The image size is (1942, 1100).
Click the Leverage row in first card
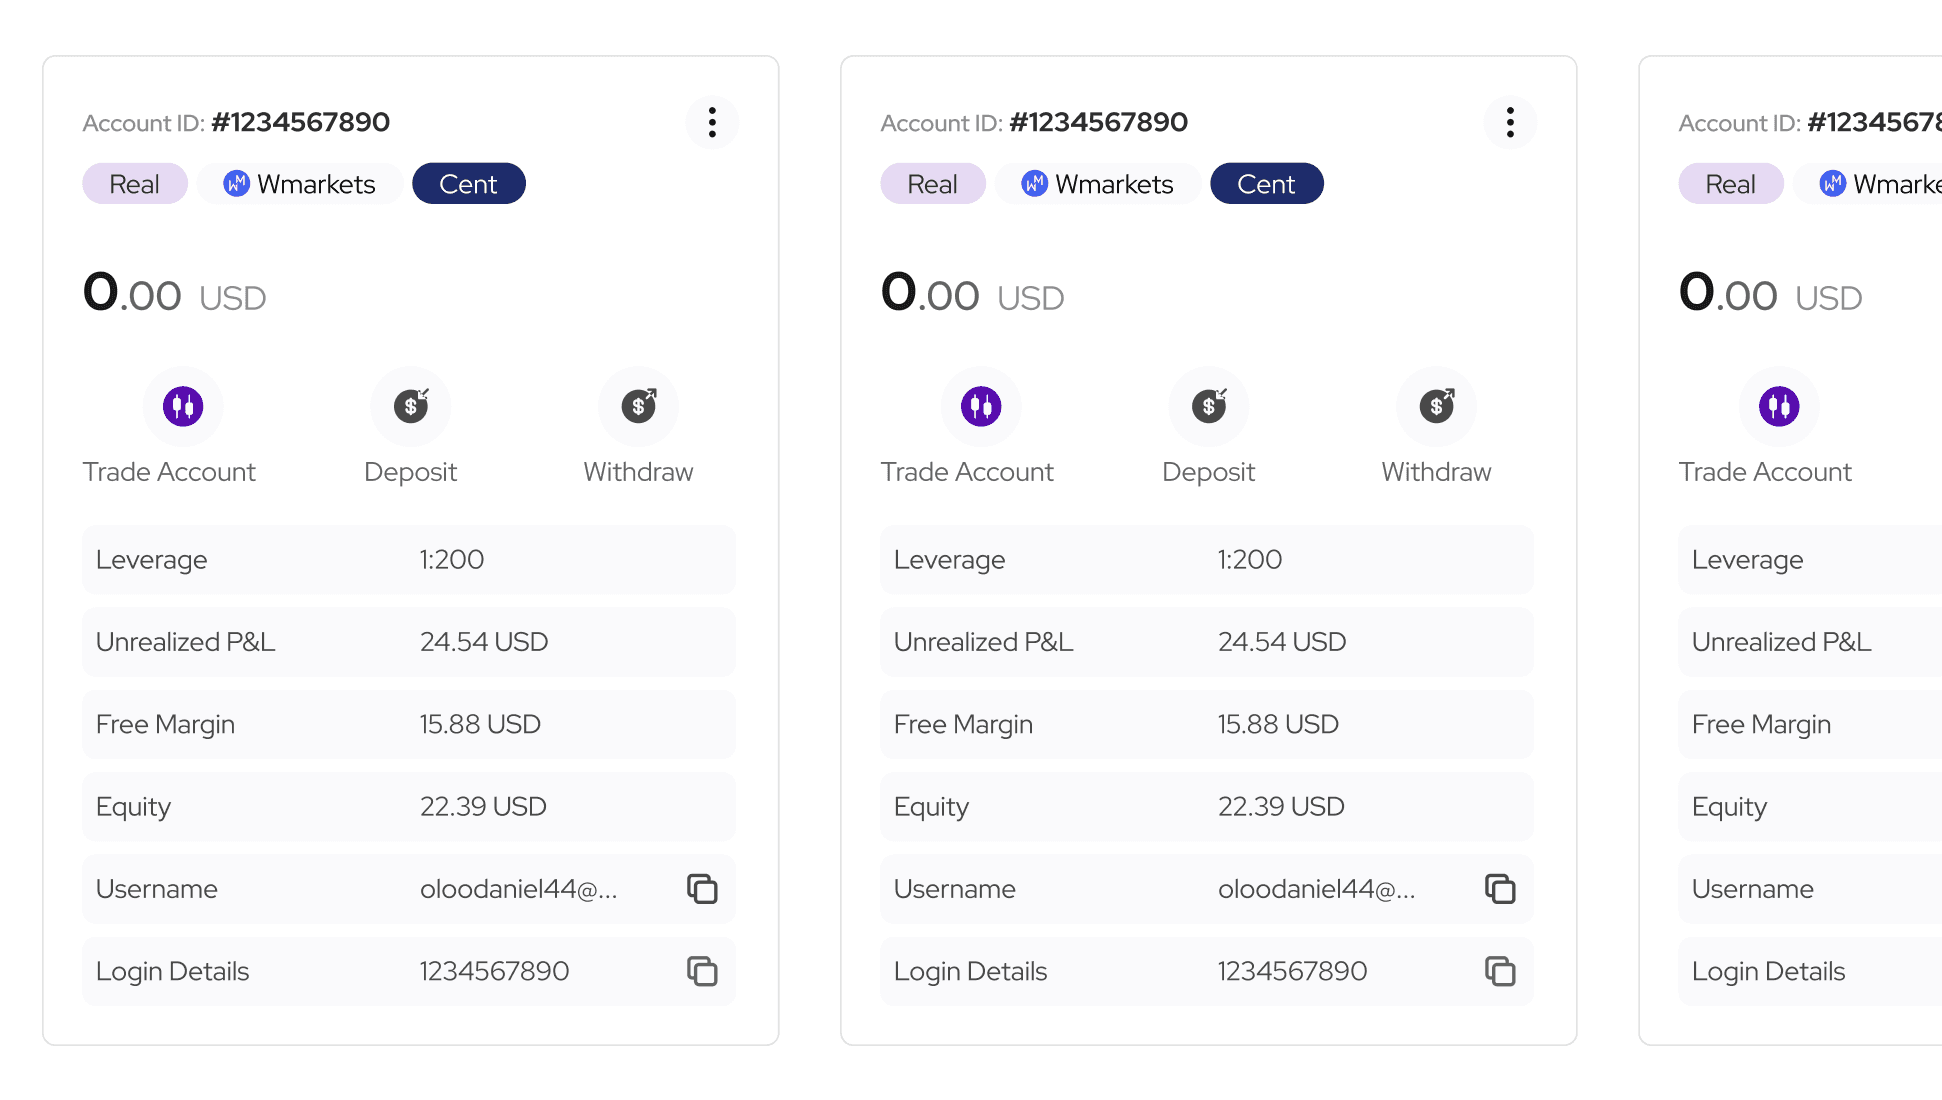pyautogui.click(x=409, y=560)
